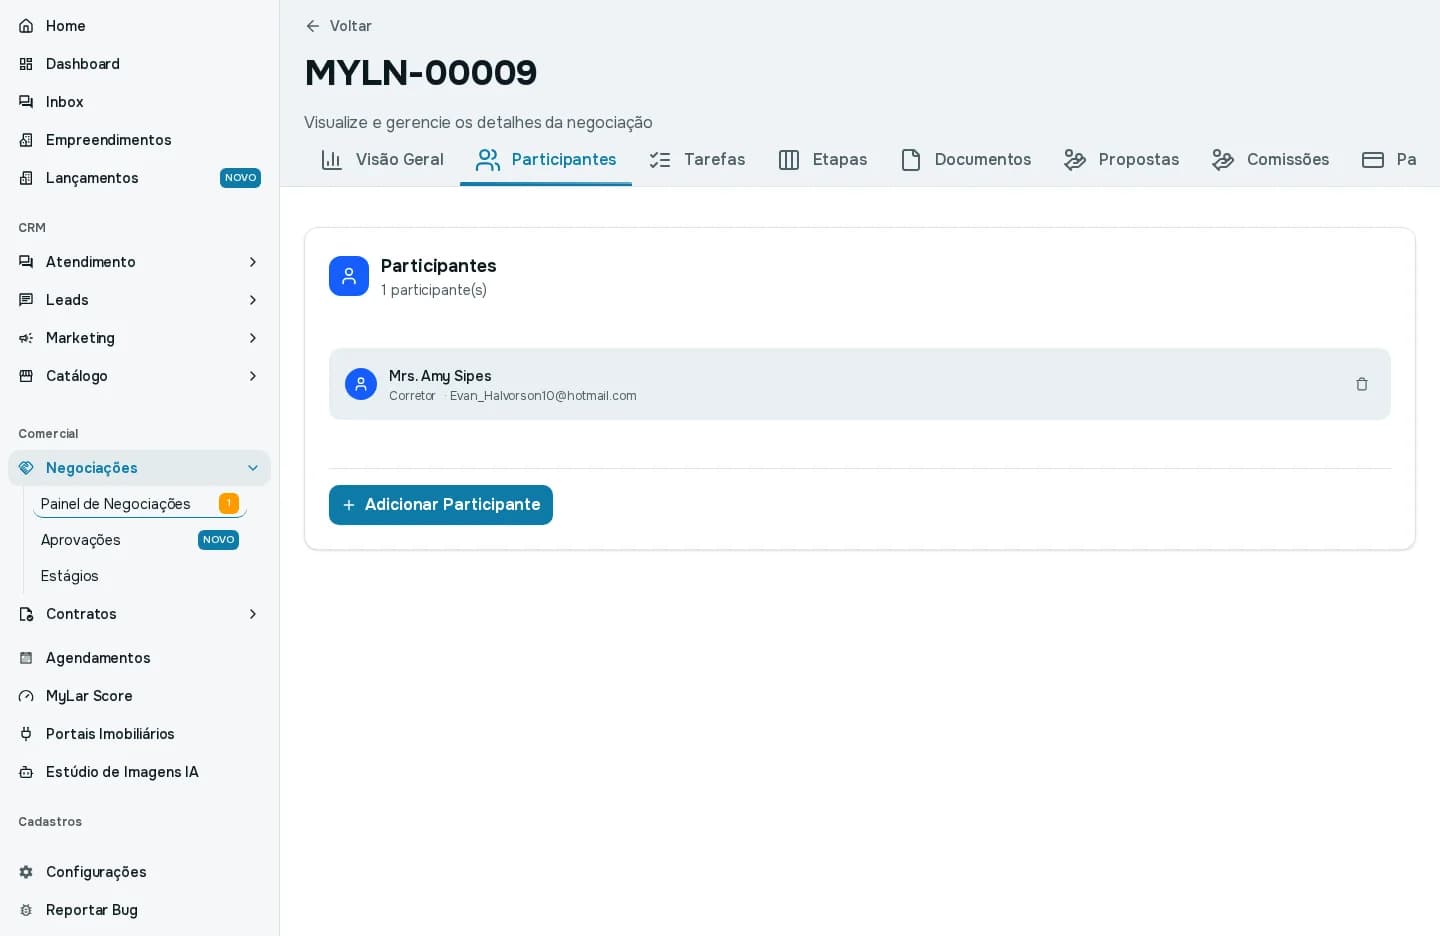
Task: Click the back arrow next to Voltar
Action: tap(313, 26)
